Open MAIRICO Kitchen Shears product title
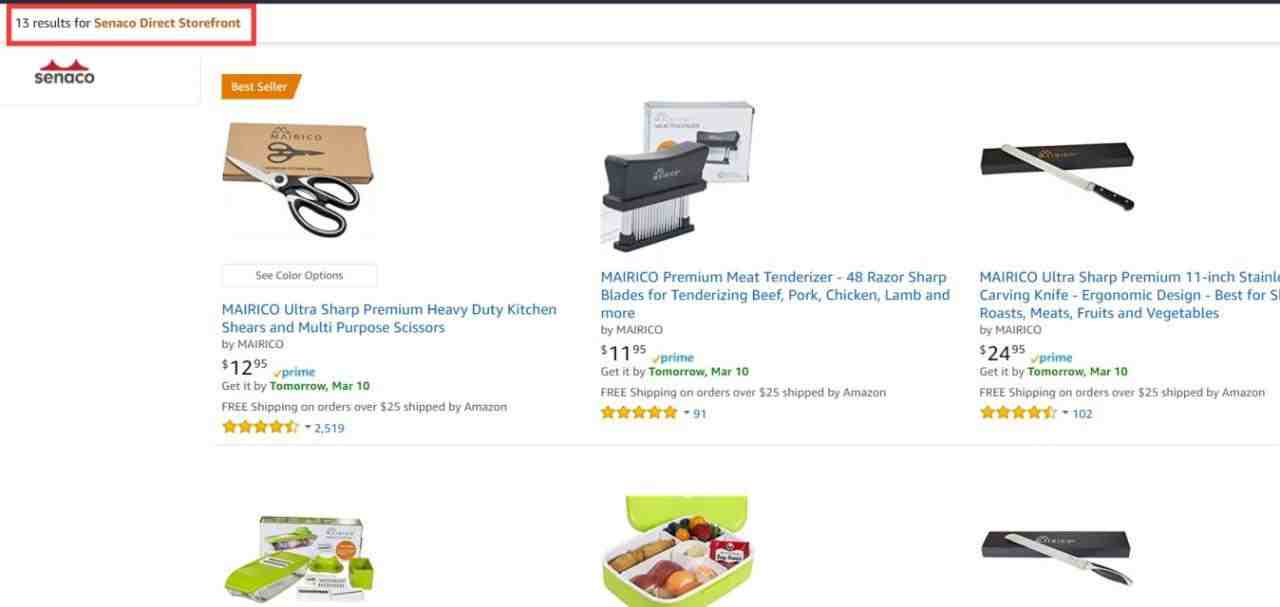 (389, 318)
